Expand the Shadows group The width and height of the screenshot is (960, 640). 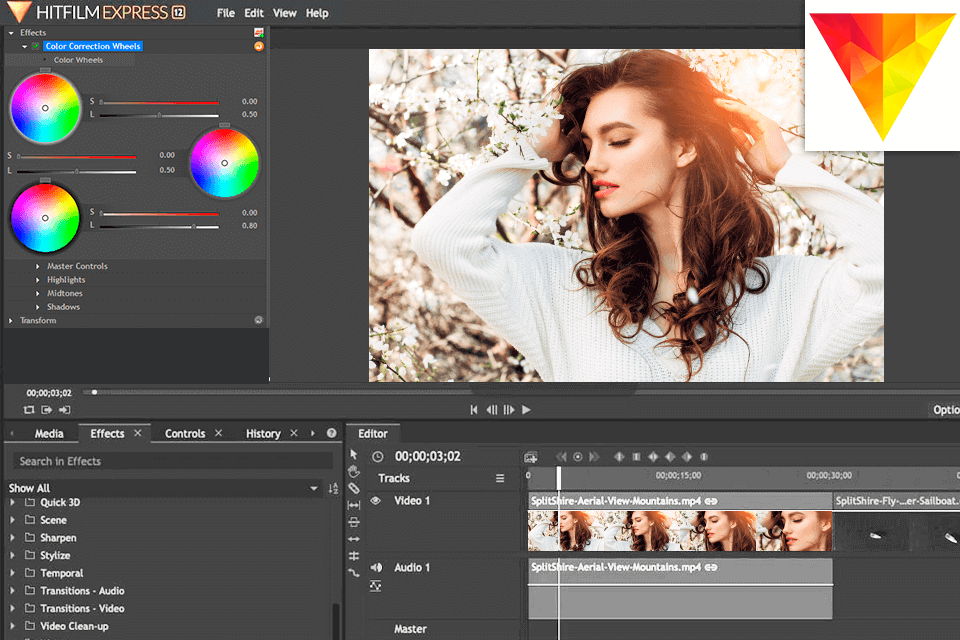click(x=37, y=307)
